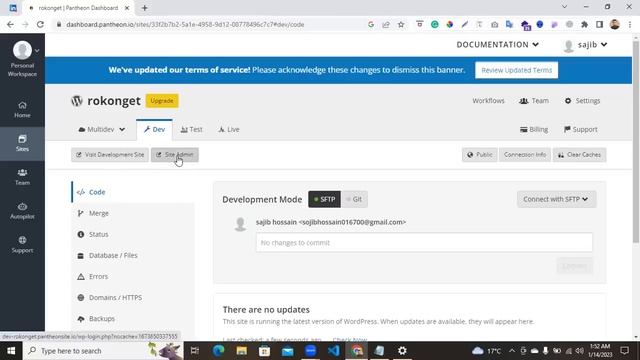
Task: Open Windows Settings gear in taskbar
Action: (x=402, y=351)
